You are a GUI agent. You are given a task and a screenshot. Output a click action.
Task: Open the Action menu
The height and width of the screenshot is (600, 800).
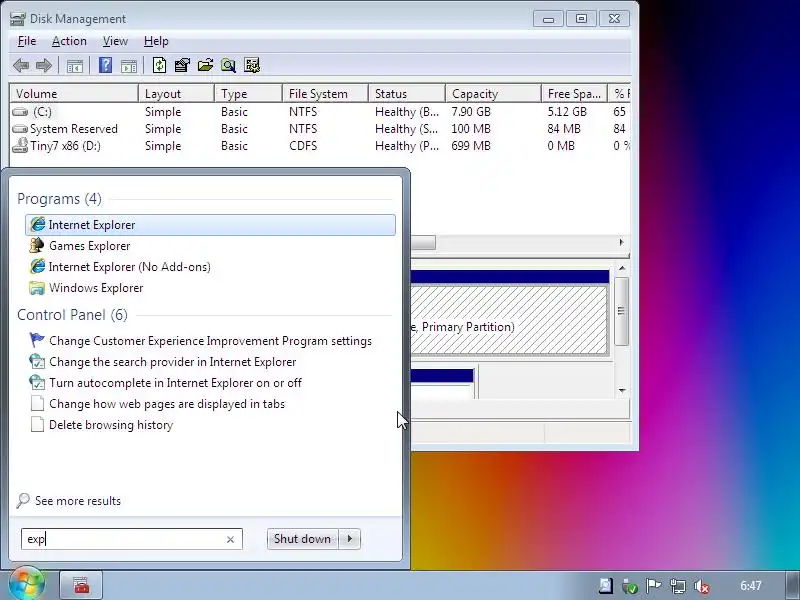click(x=69, y=41)
